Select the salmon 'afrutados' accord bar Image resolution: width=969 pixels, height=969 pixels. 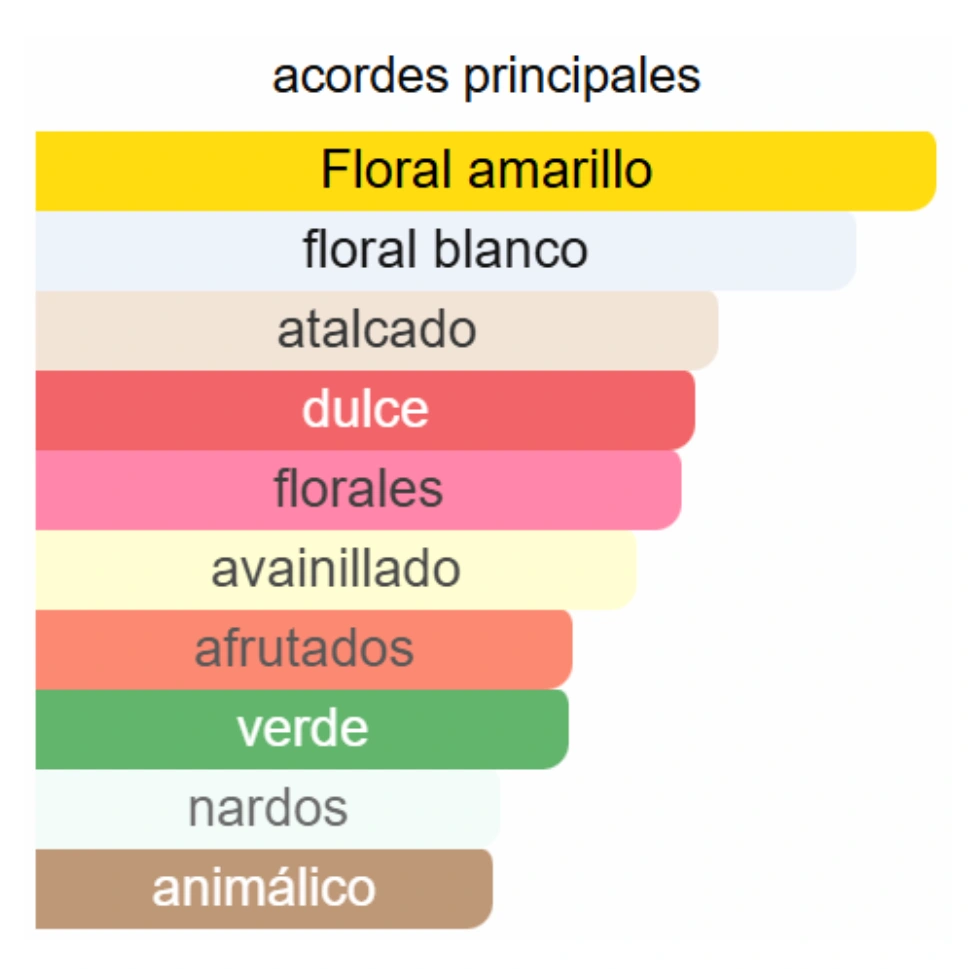point(304,650)
